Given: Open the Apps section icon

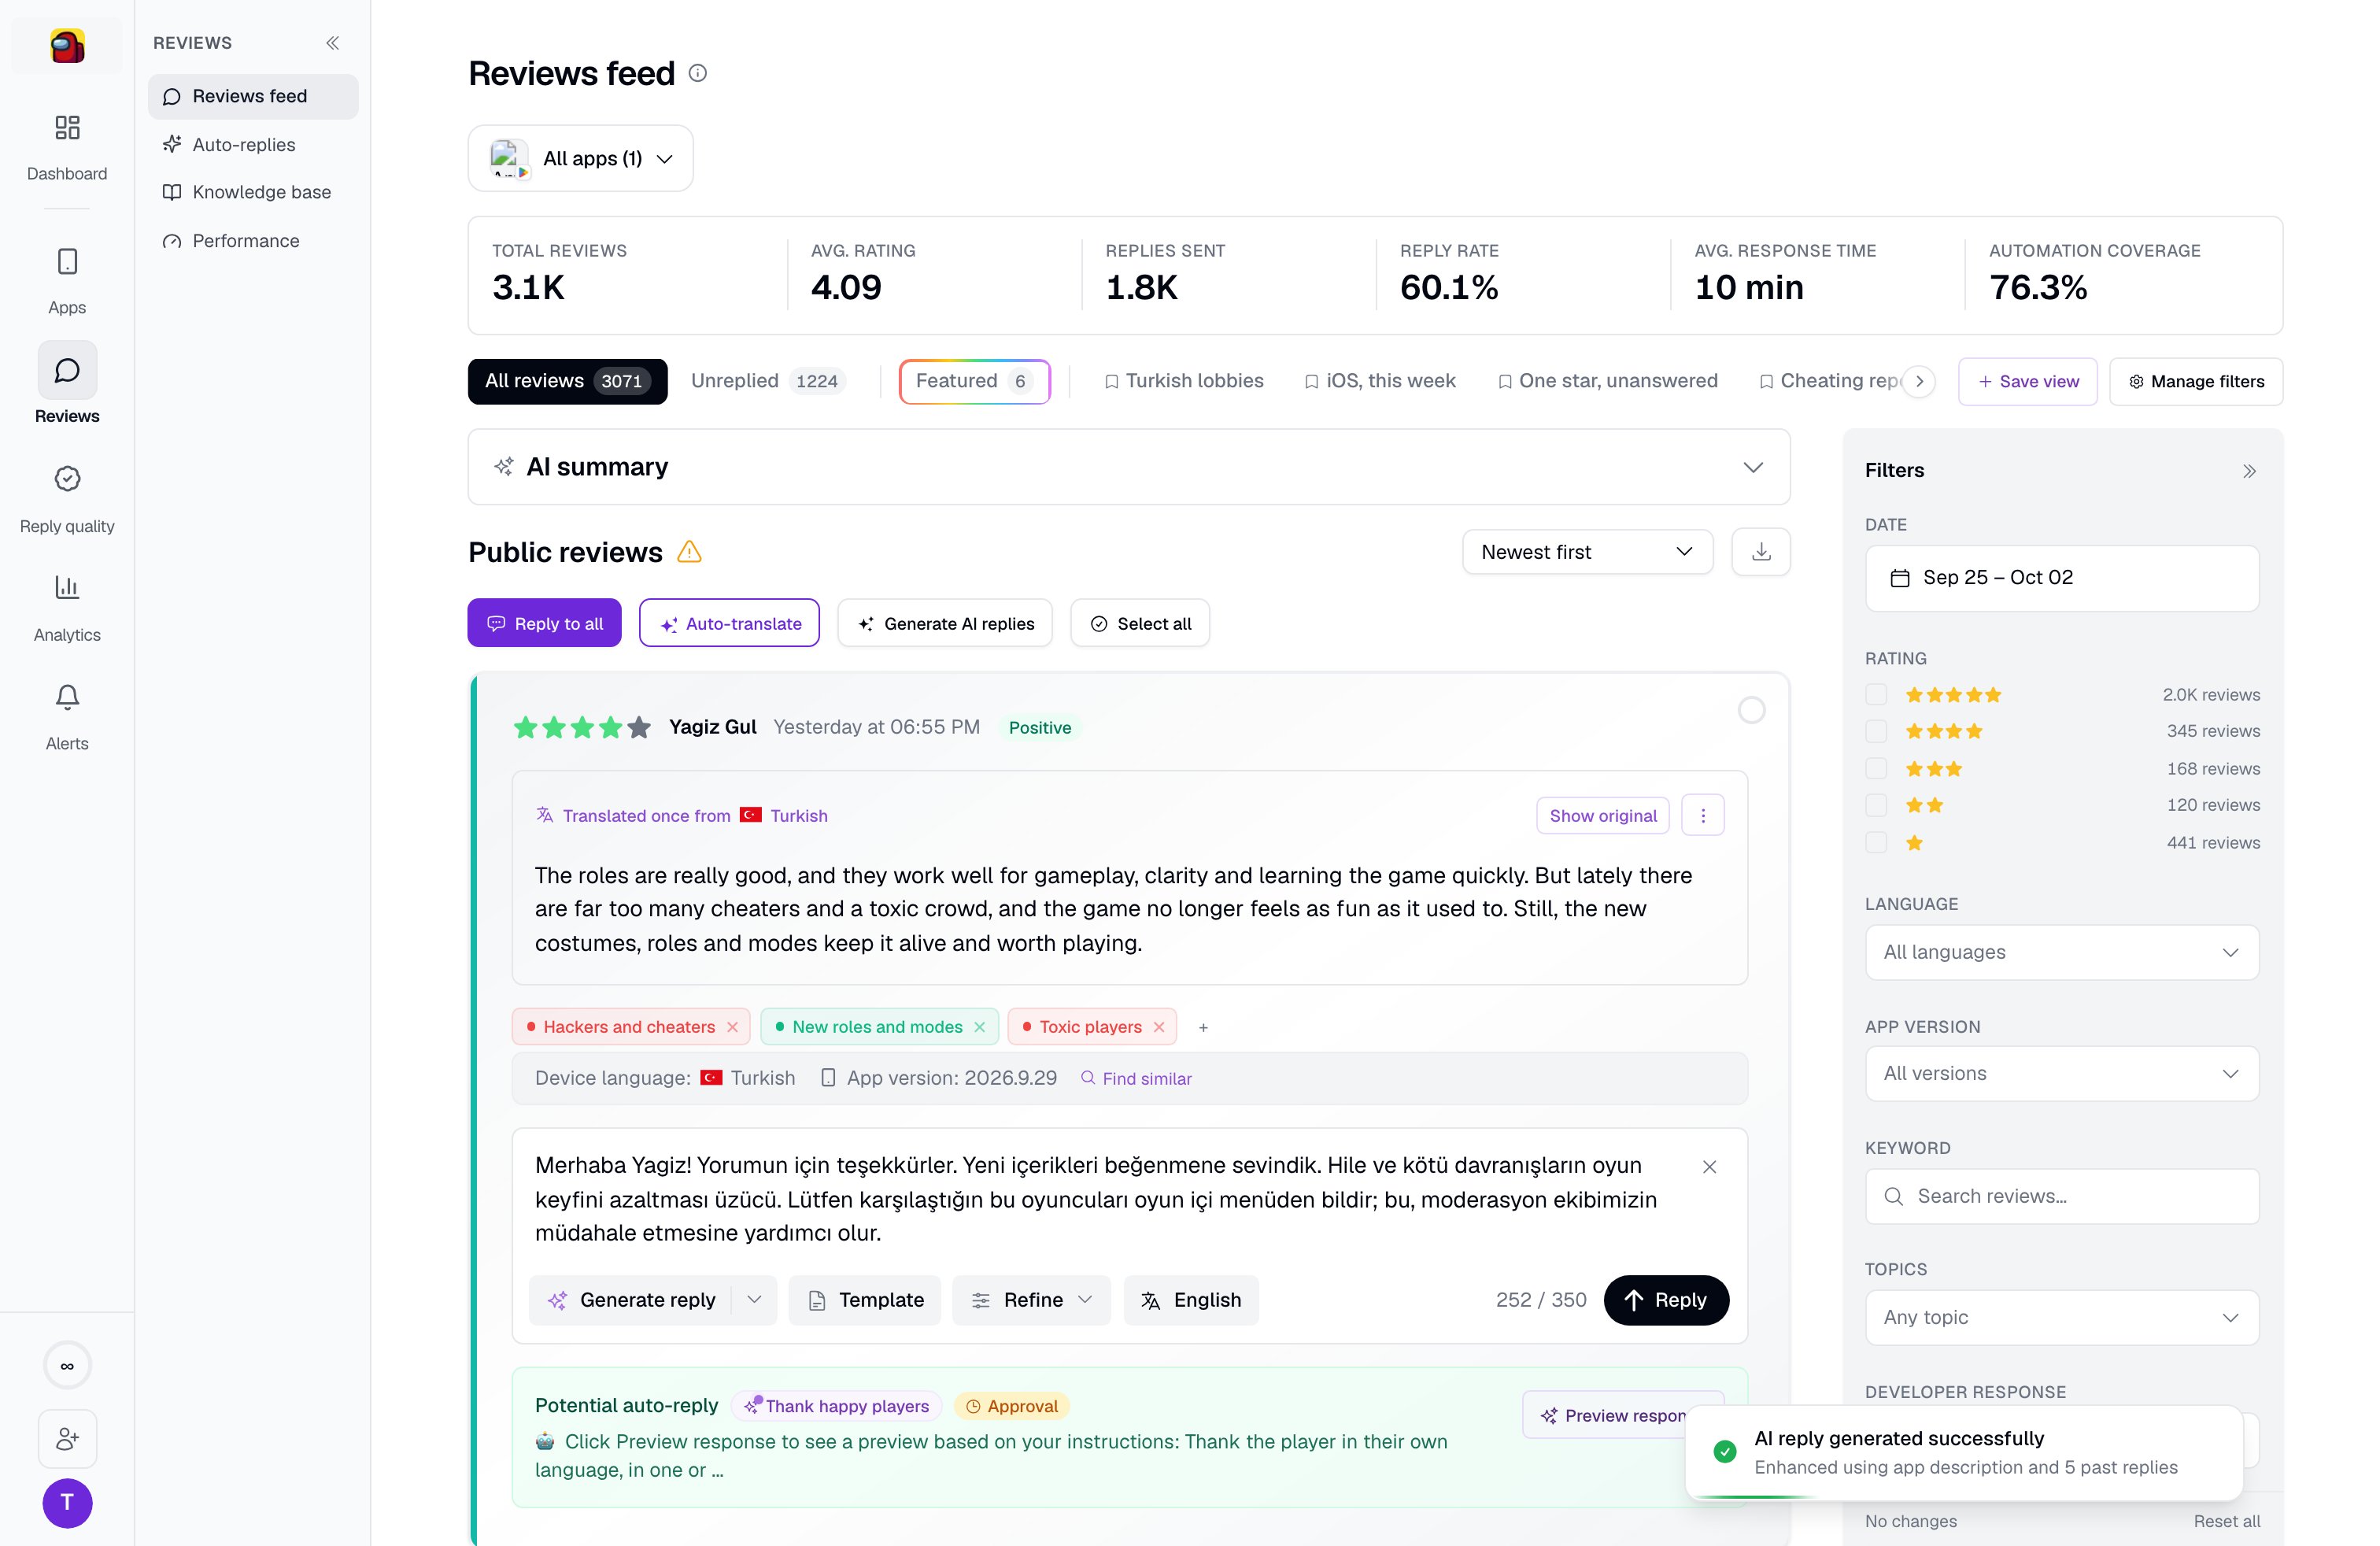Looking at the screenshot, I should click(x=67, y=262).
